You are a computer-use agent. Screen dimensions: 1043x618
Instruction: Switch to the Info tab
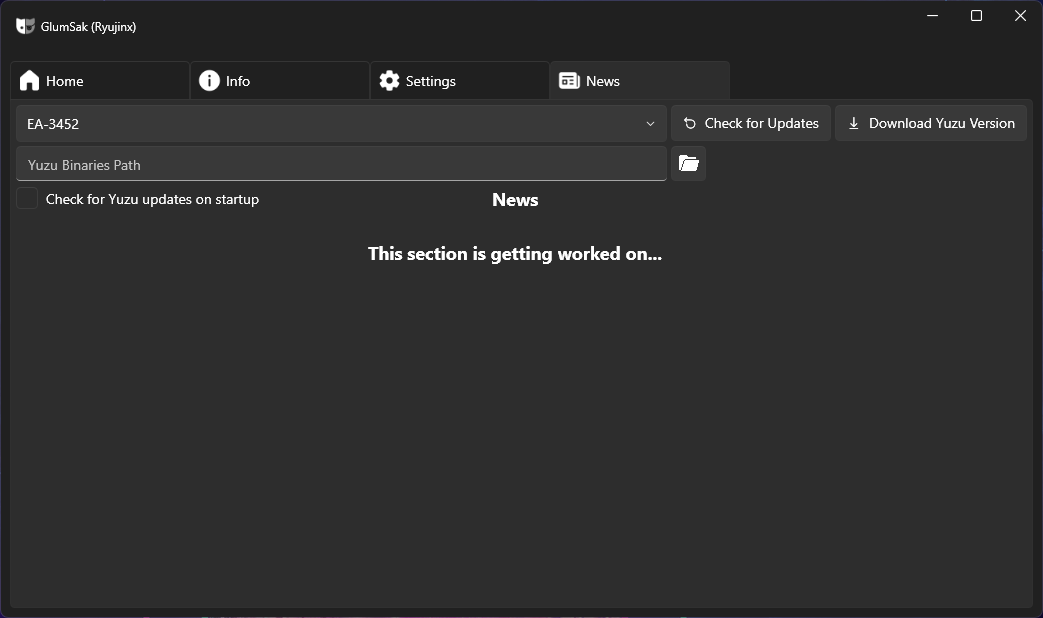(279, 81)
